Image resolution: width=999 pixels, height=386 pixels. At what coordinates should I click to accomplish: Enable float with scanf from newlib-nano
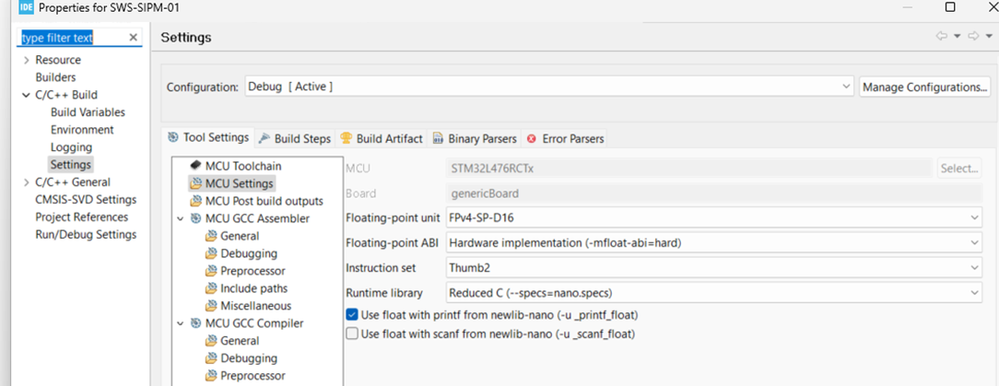point(352,333)
